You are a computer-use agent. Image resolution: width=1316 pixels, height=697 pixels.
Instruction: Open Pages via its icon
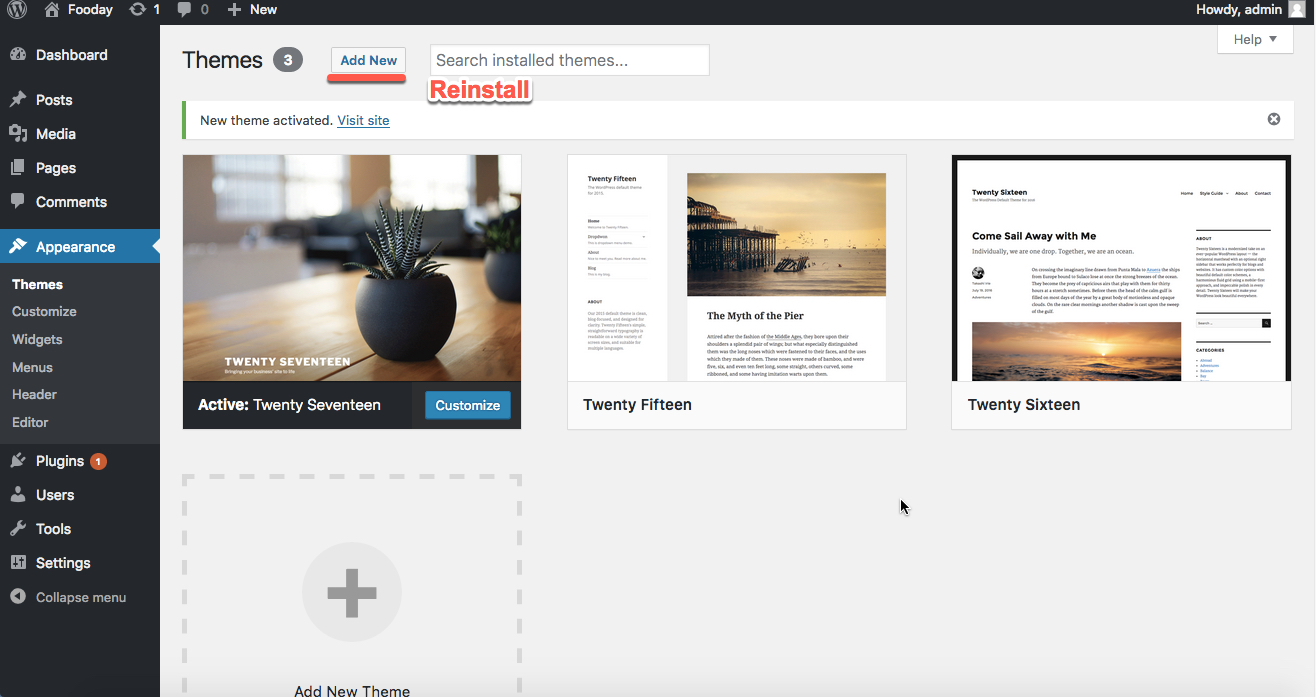[18, 168]
